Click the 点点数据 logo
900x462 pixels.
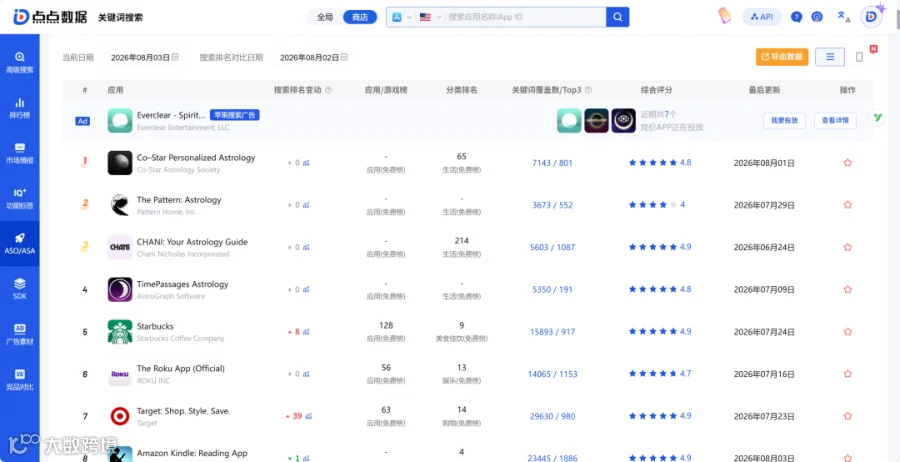pos(51,17)
